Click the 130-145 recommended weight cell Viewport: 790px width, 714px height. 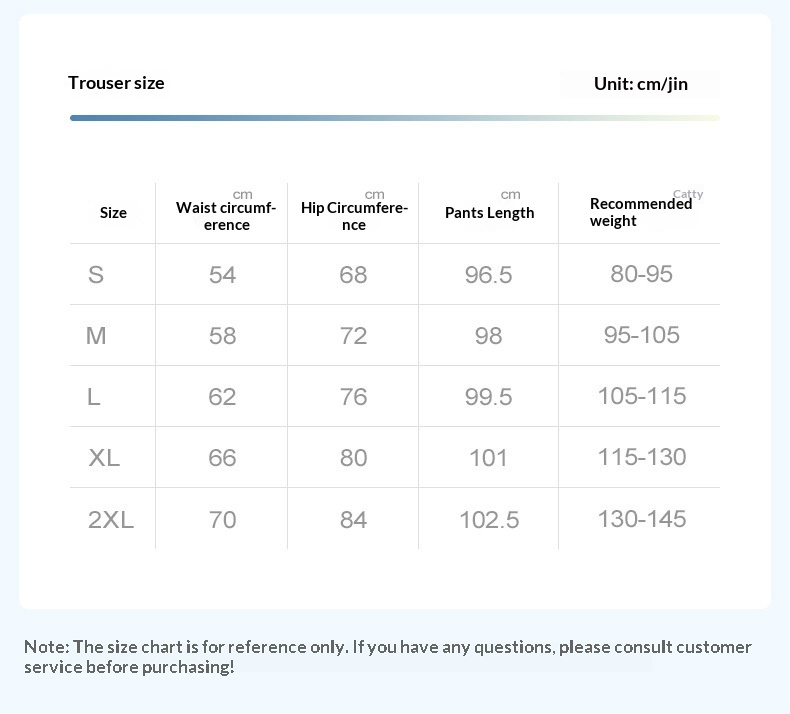(x=641, y=519)
